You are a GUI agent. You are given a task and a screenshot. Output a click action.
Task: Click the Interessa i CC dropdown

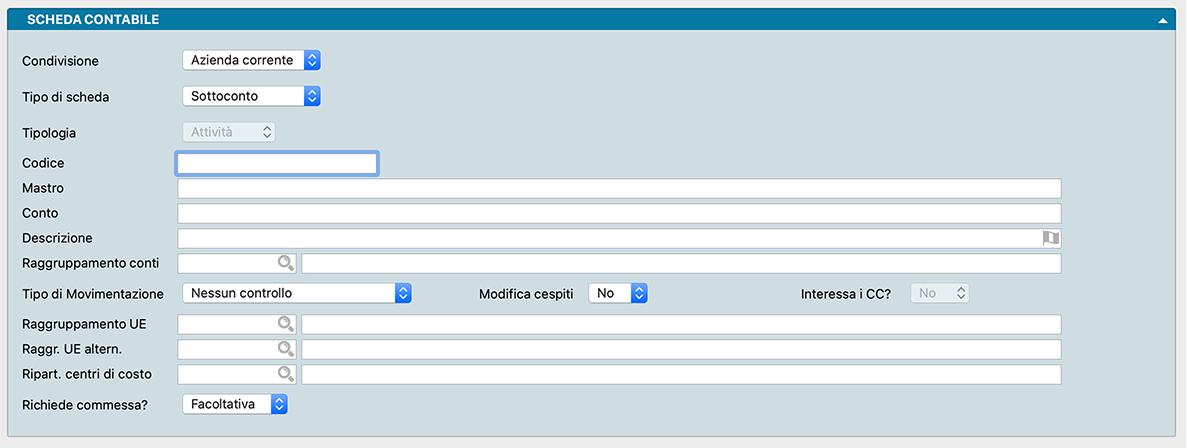tap(940, 293)
